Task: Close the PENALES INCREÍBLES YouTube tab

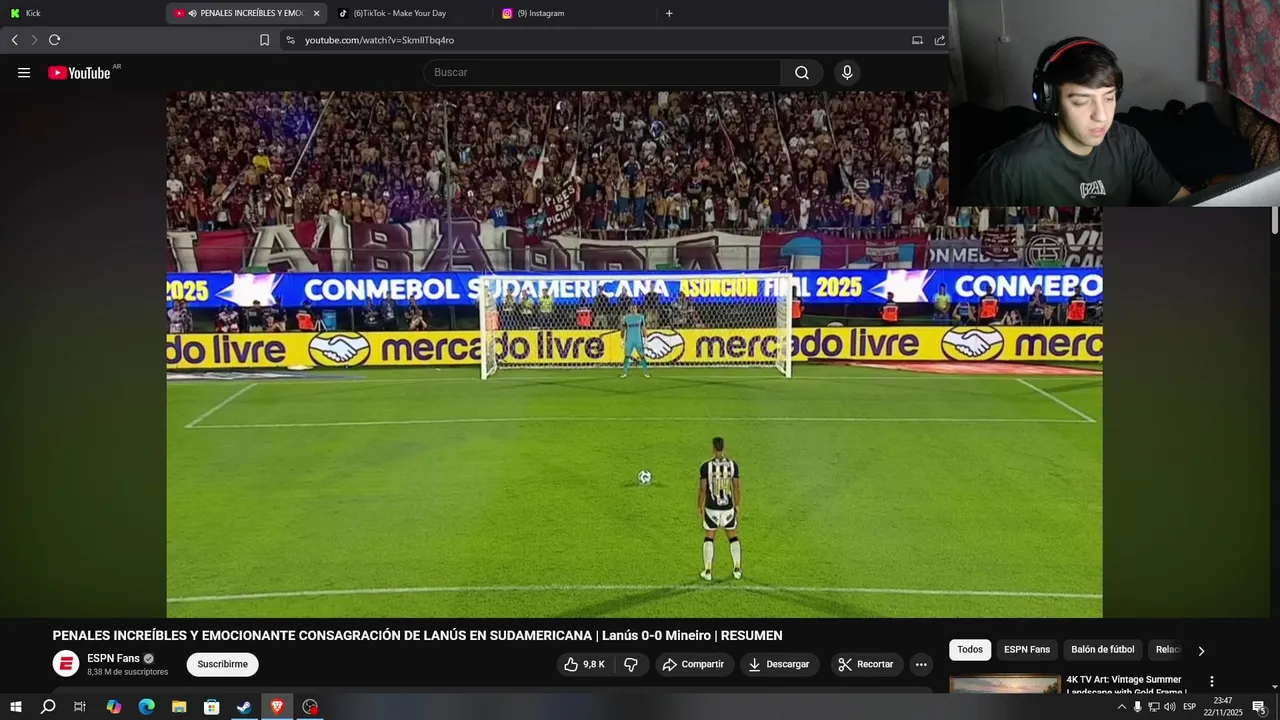Action: click(316, 13)
